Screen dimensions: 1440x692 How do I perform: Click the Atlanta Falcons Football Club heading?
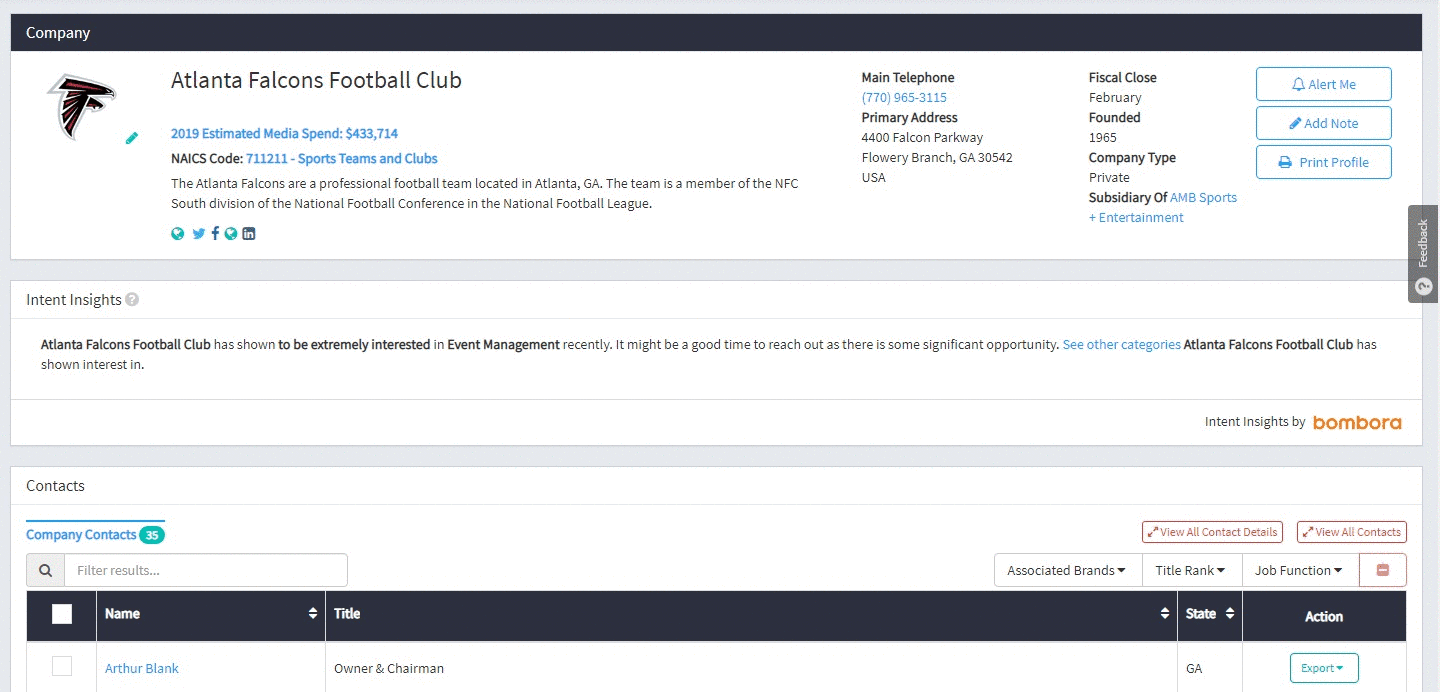click(316, 80)
